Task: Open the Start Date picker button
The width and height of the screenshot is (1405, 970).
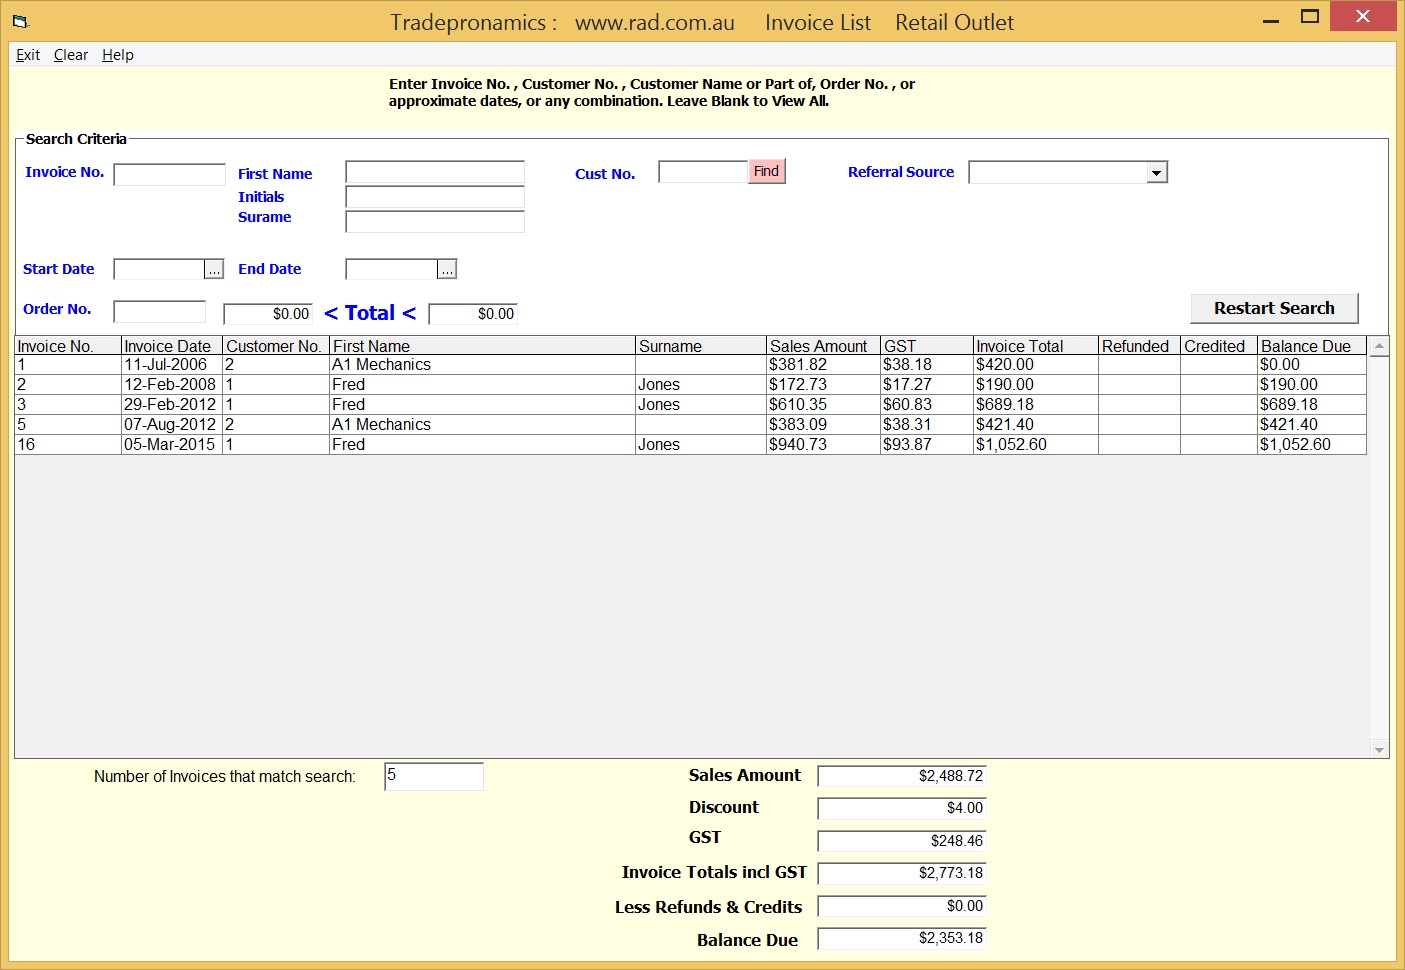Action: pos(214,270)
